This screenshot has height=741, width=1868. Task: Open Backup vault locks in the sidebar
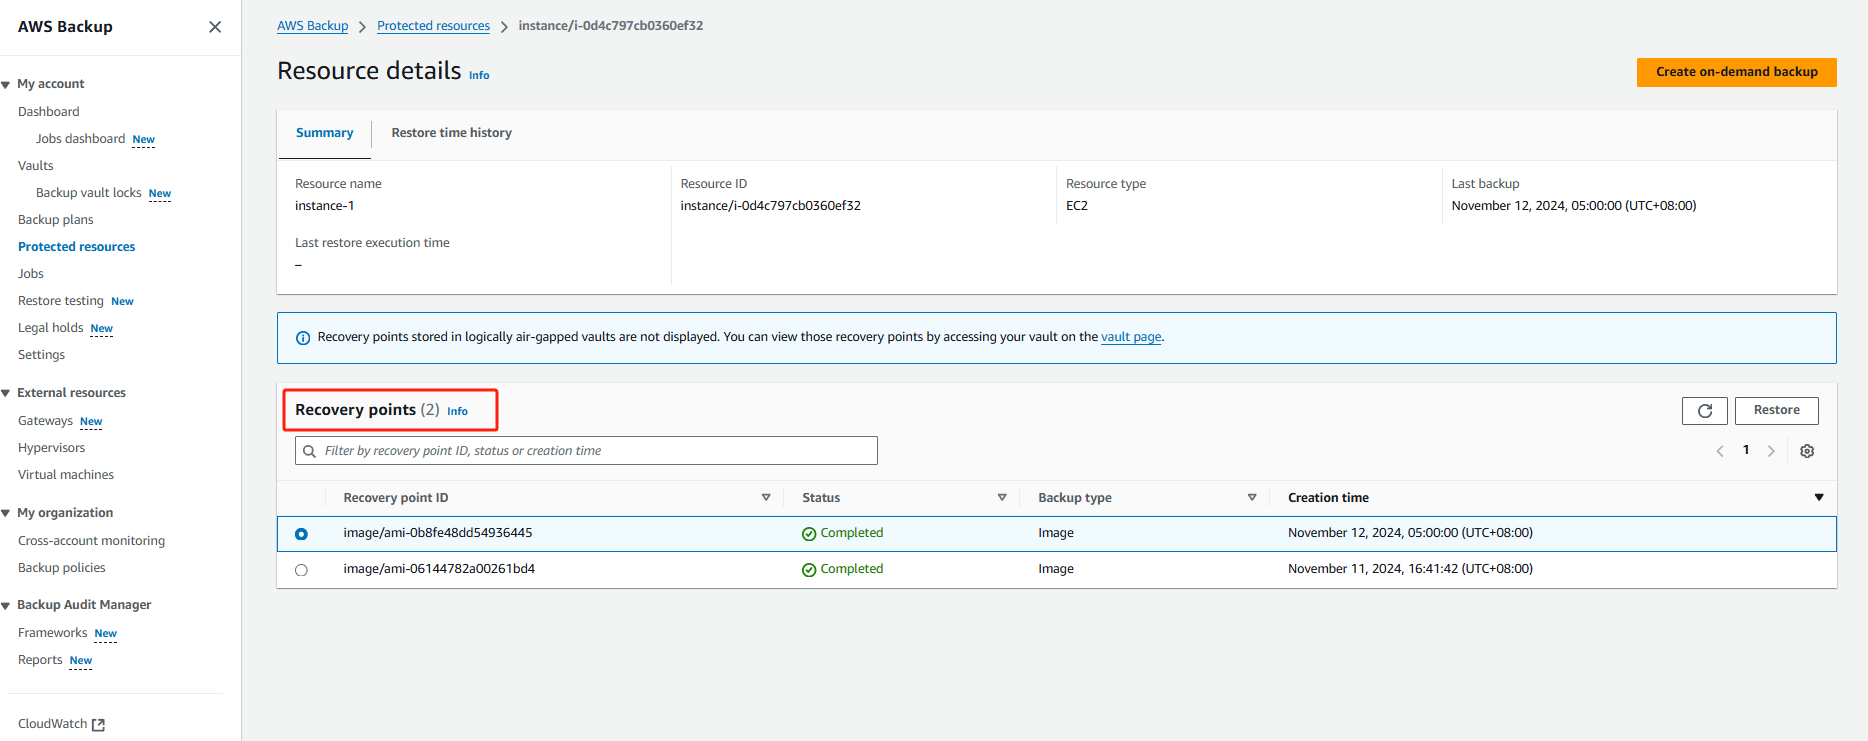88,193
